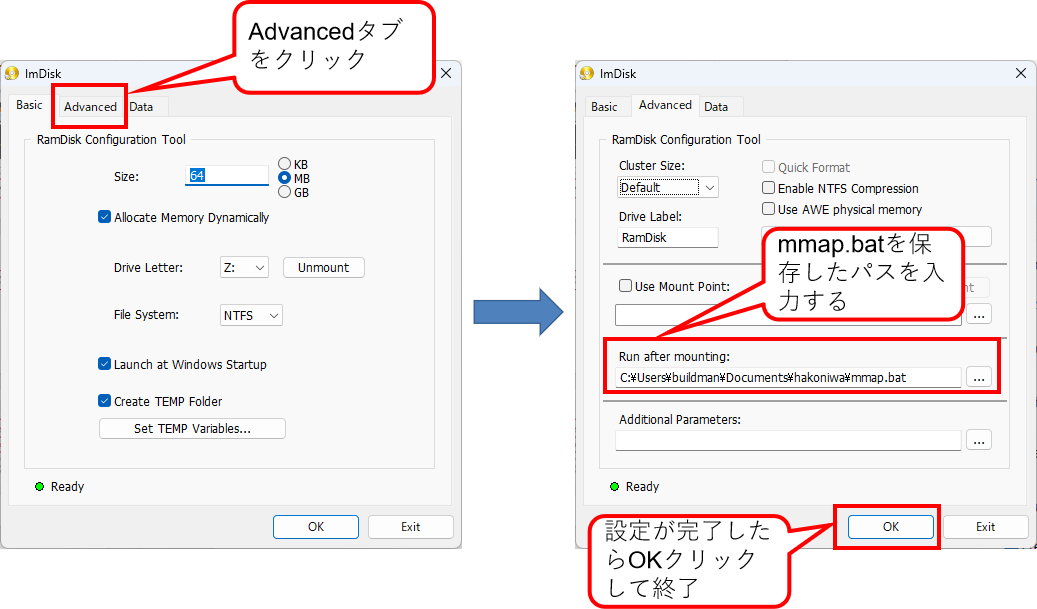Enable Use AWE physical memory checkbox

[x=768, y=209]
